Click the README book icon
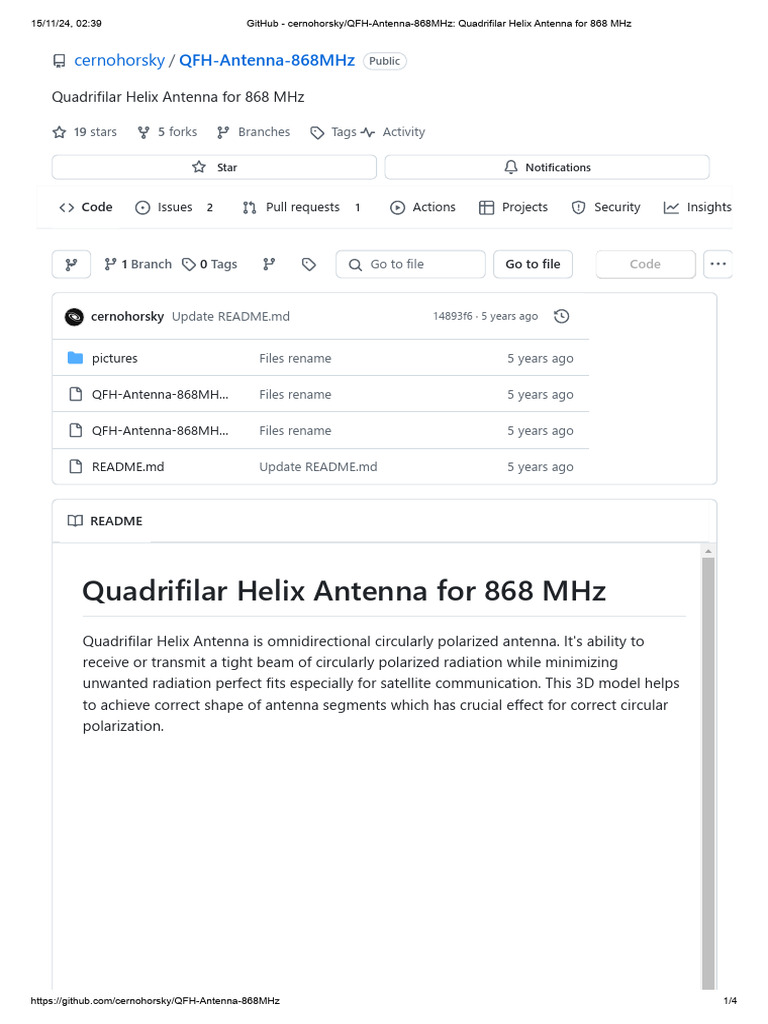 (x=75, y=521)
